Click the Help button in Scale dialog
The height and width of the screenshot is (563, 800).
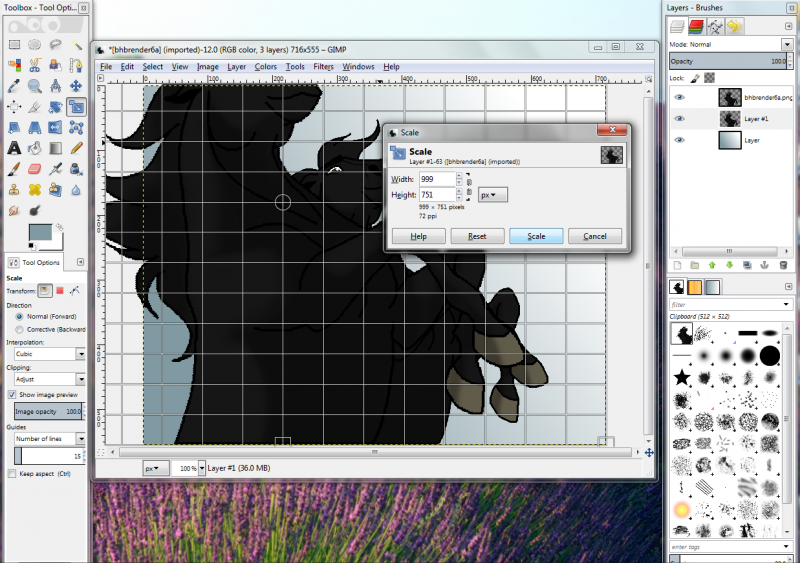pos(419,236)
